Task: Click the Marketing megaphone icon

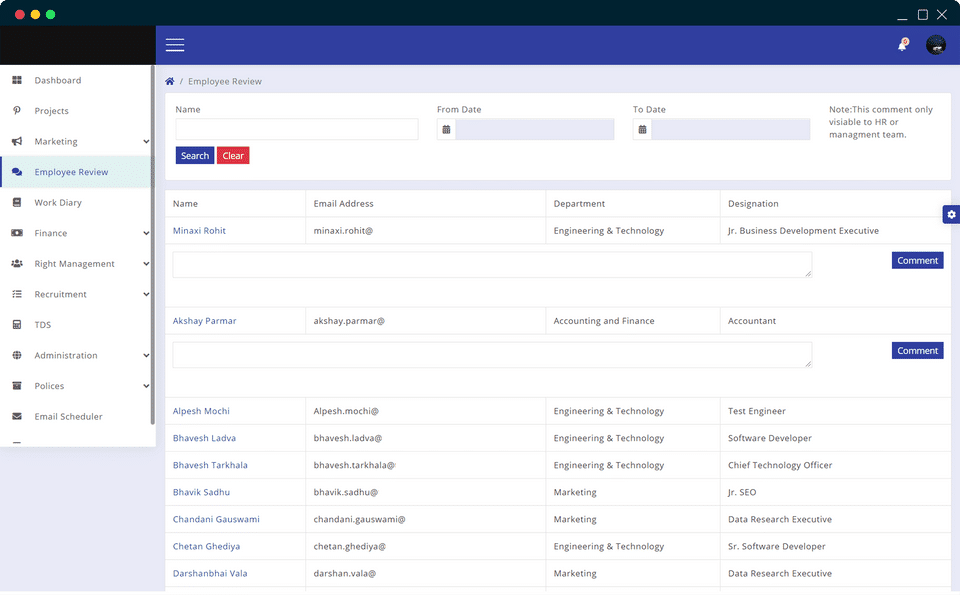Action: pos(17,141)
